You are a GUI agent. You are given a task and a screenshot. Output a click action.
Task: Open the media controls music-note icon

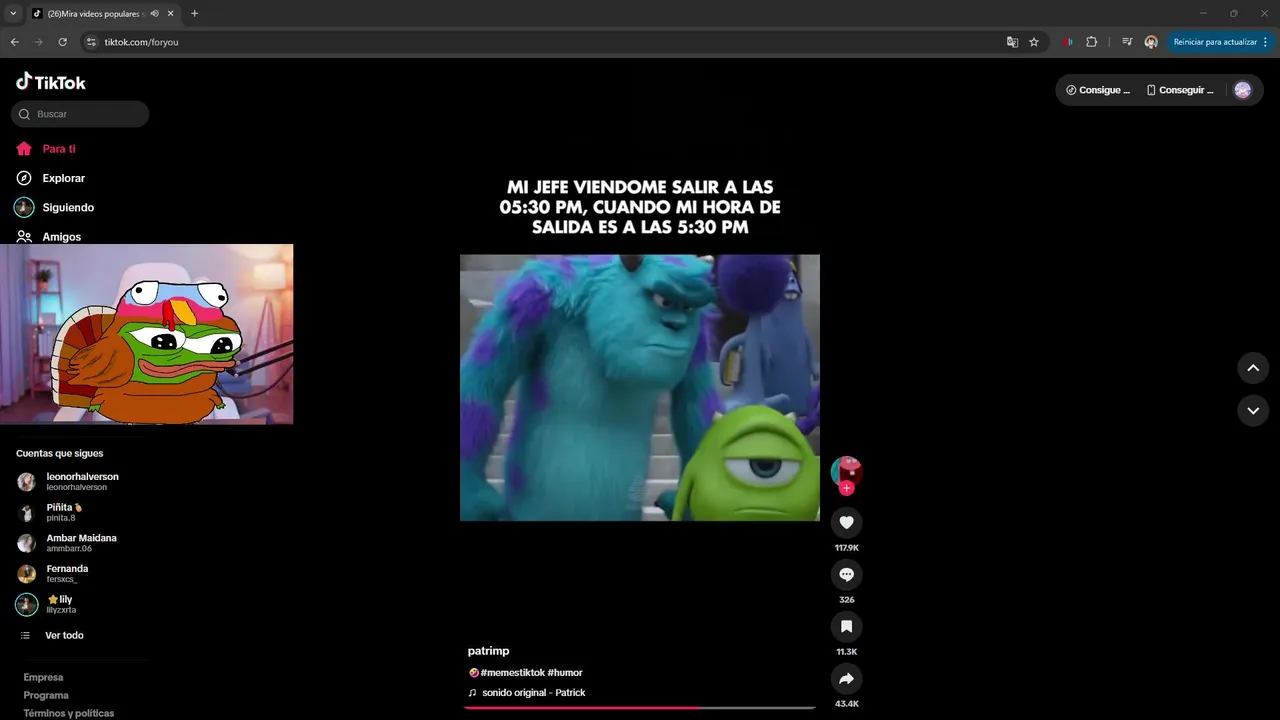(x=1127, y=42)
